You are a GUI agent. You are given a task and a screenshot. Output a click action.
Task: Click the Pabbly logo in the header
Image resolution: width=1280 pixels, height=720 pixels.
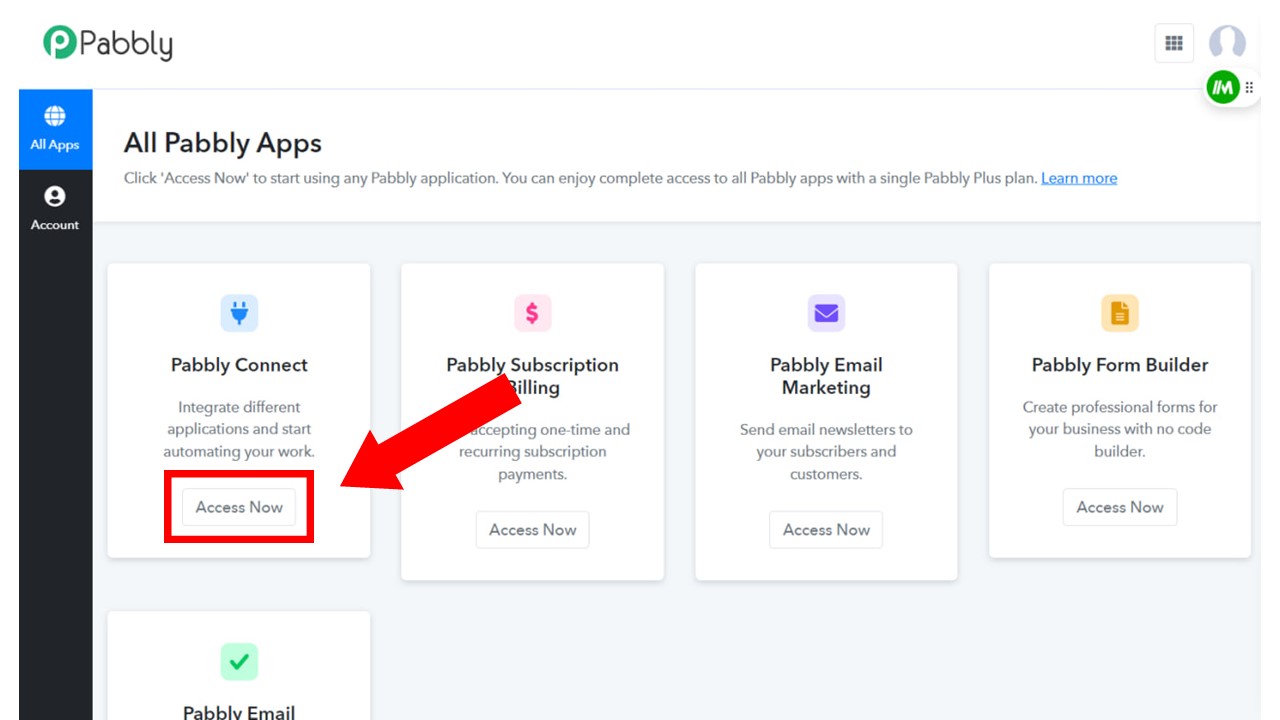pos(107,43)
